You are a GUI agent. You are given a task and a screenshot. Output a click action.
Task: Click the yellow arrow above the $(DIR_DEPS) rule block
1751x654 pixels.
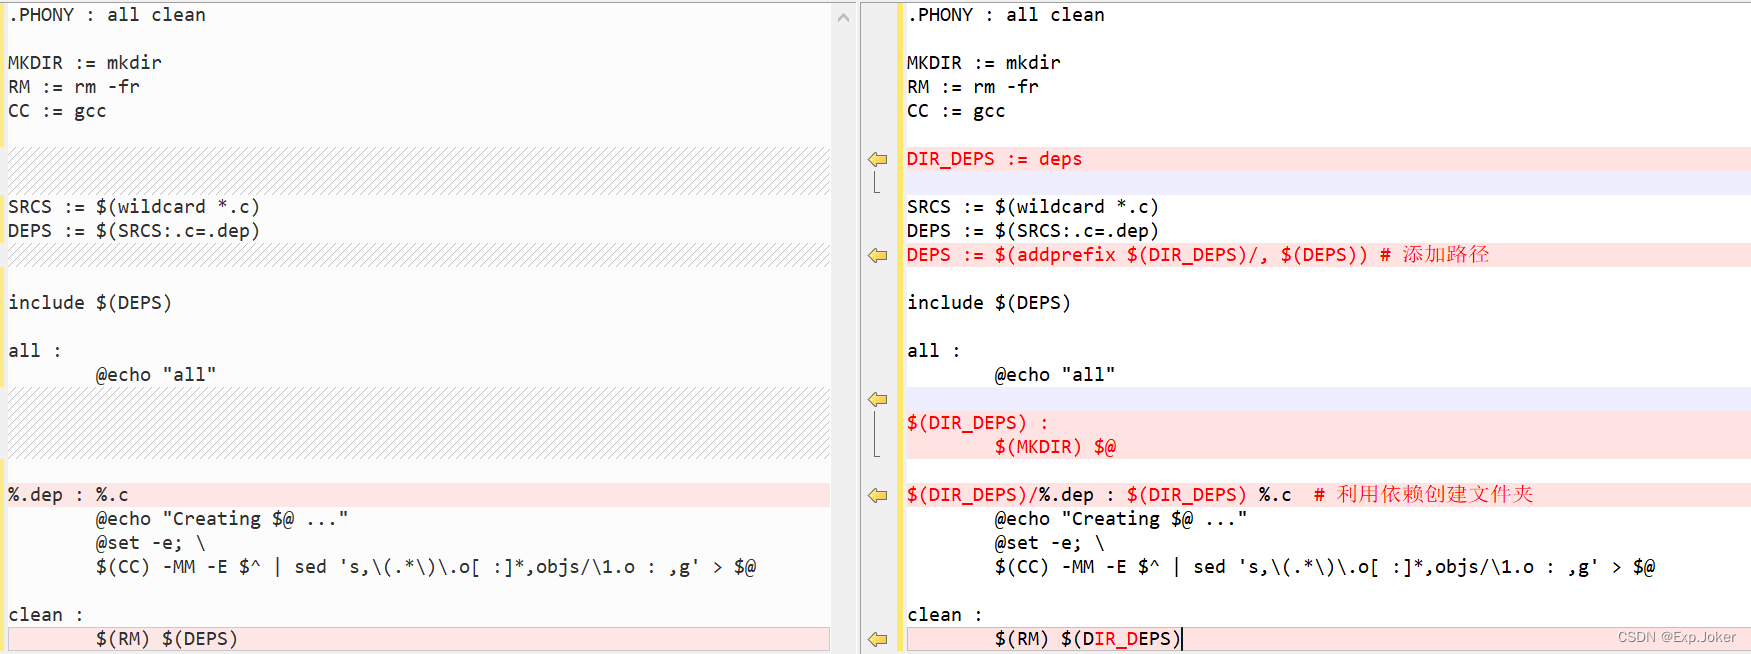878,400
